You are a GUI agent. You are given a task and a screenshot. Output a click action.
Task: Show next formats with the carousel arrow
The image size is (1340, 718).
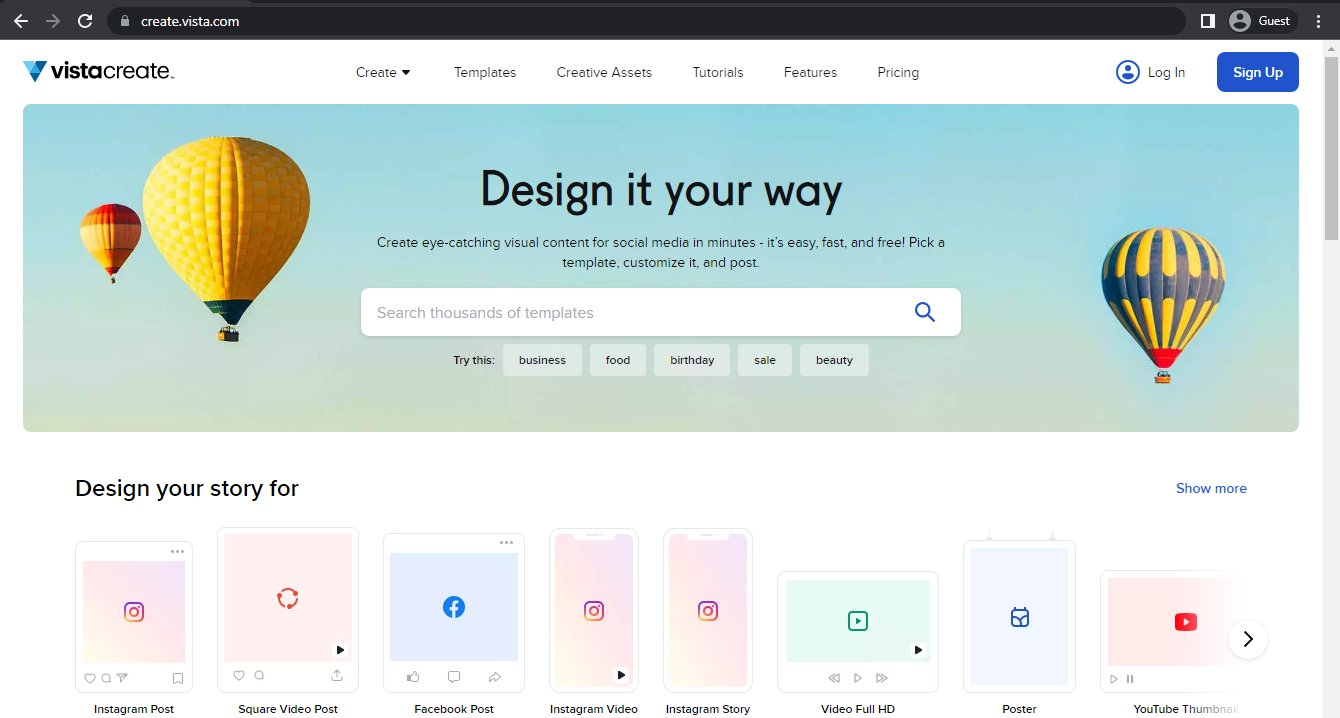[1248, 639]
